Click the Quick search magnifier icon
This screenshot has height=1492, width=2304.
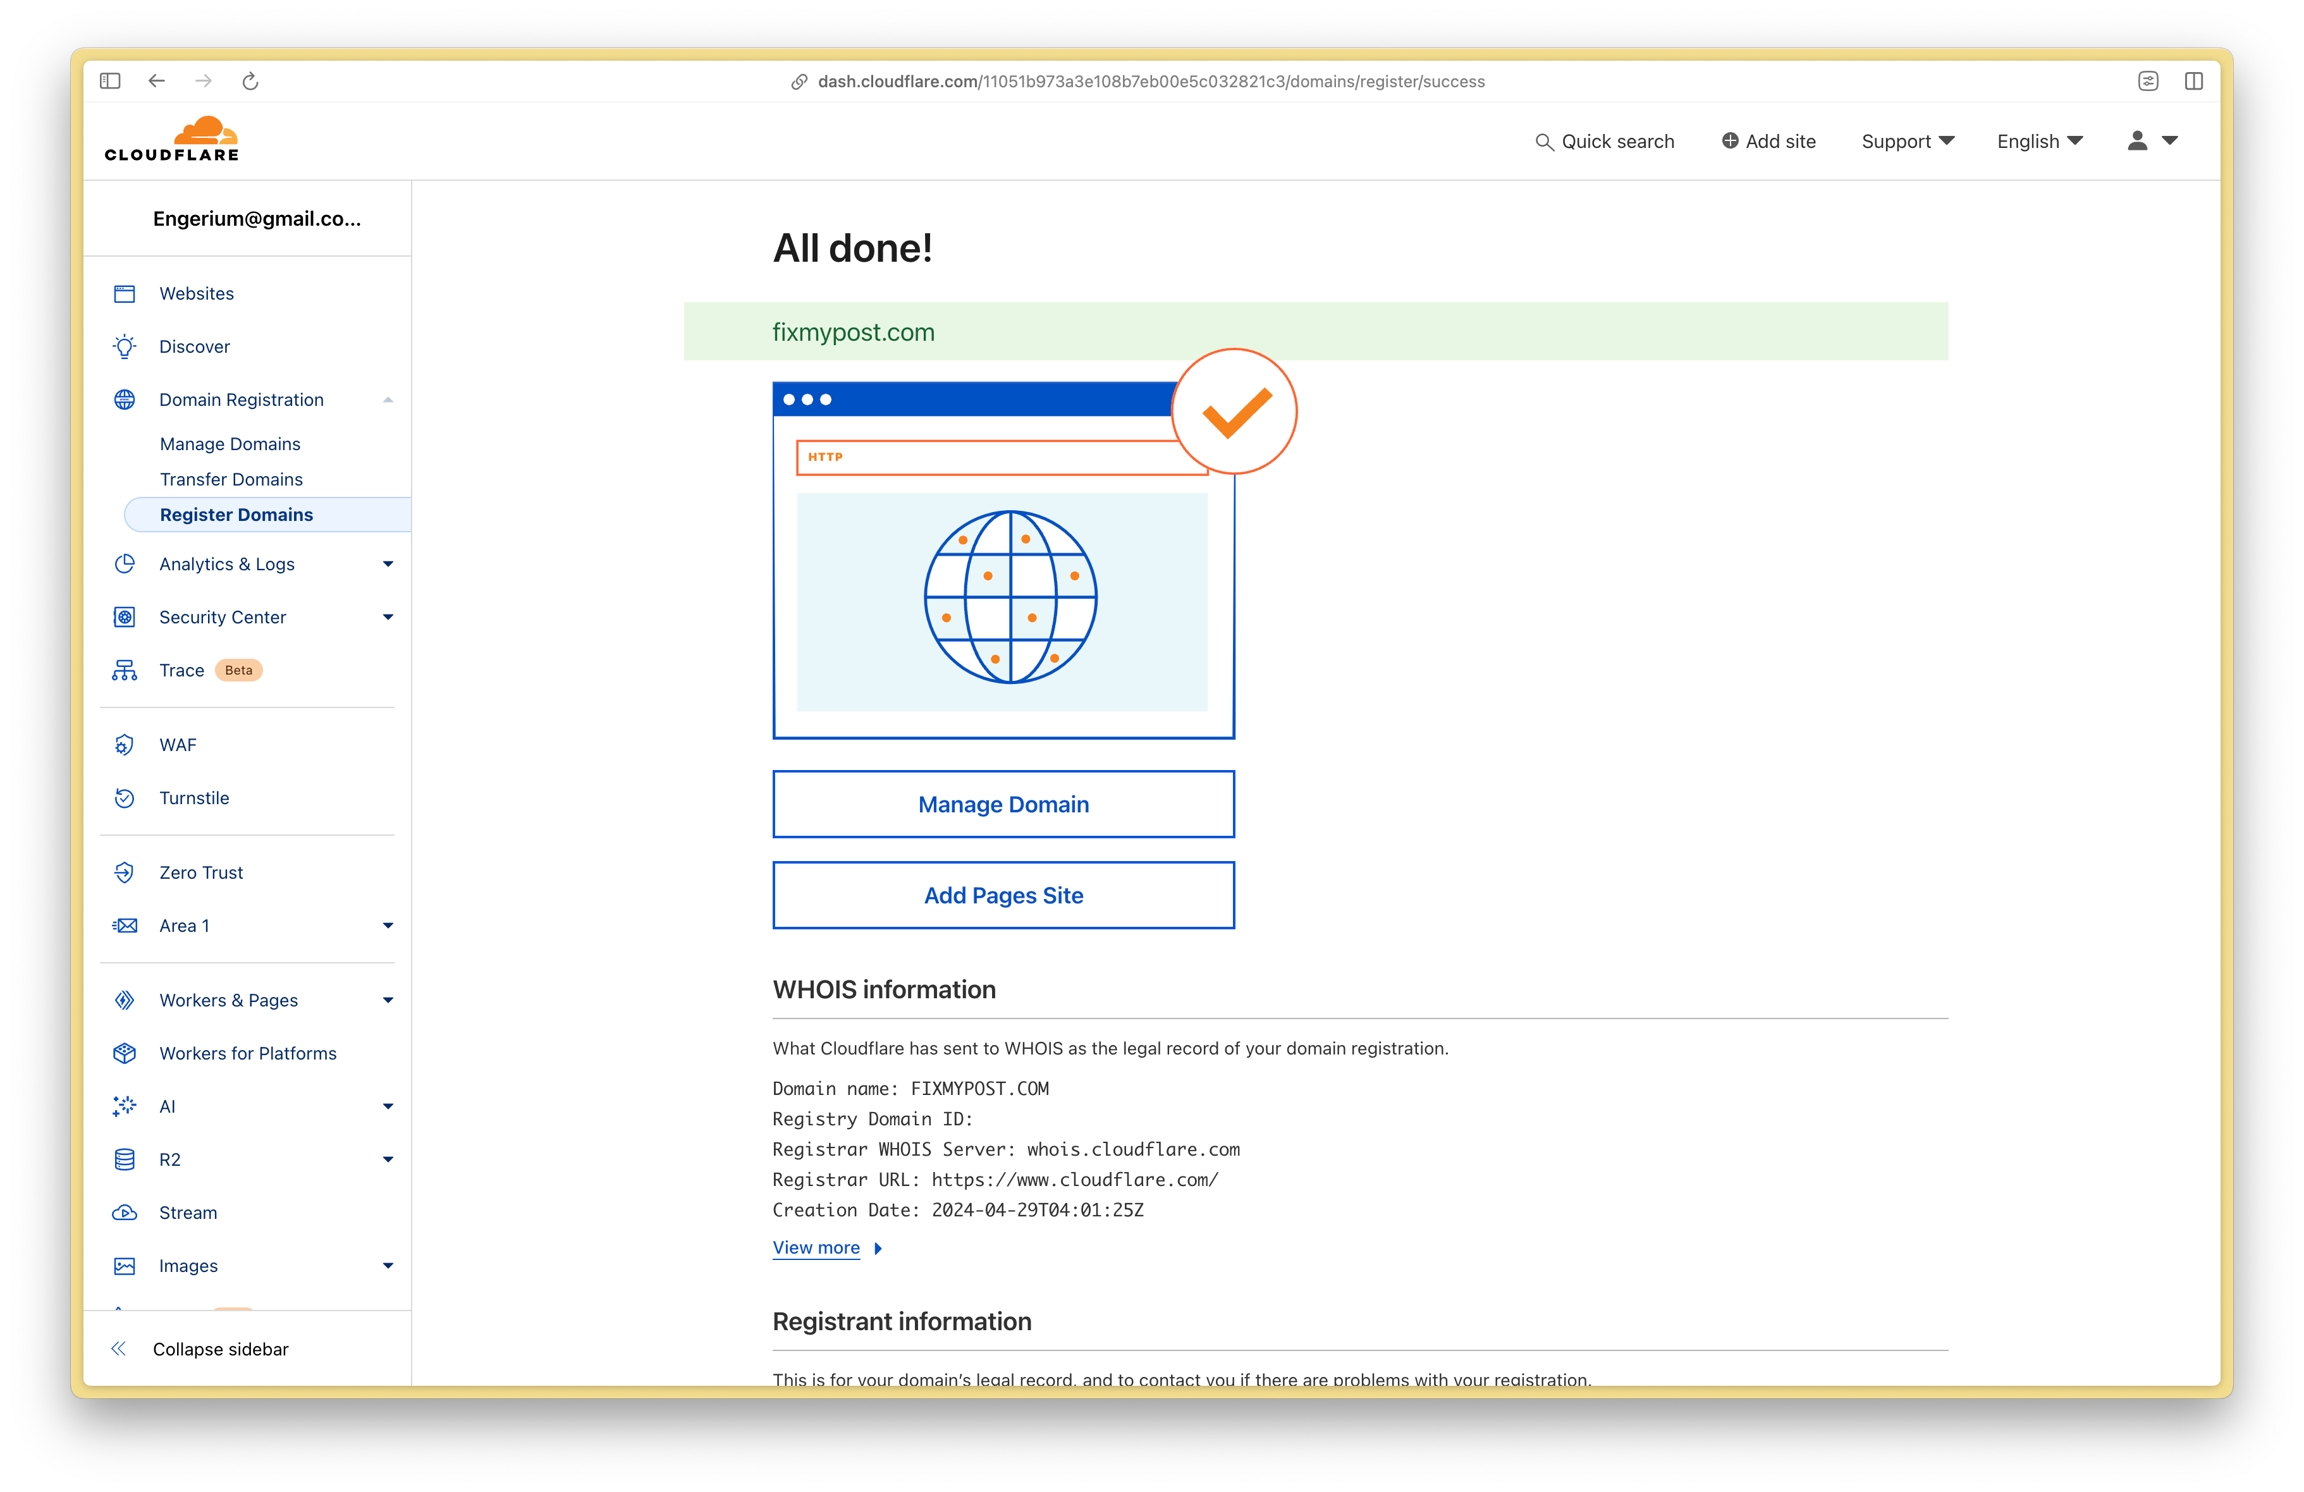[1544, 142]
